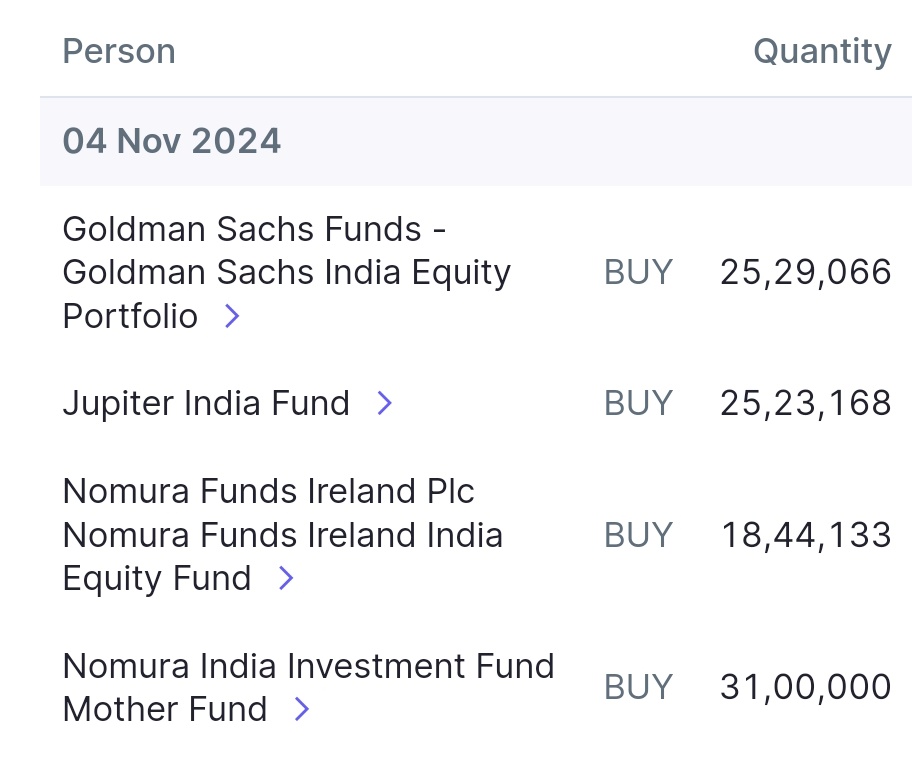Sort by the Person column header

(119, 51)
